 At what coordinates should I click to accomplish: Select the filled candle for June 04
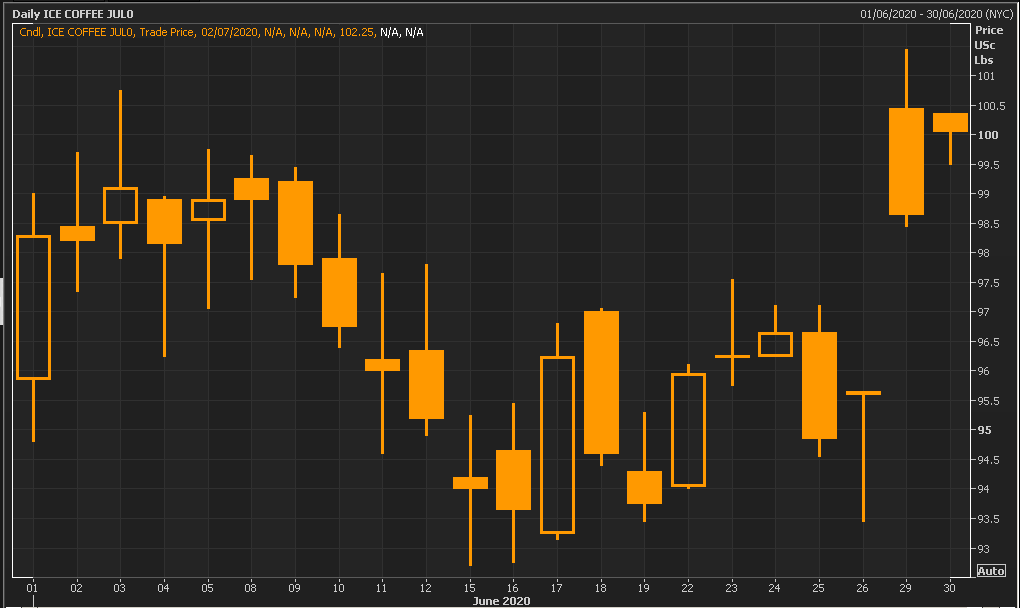164,221
